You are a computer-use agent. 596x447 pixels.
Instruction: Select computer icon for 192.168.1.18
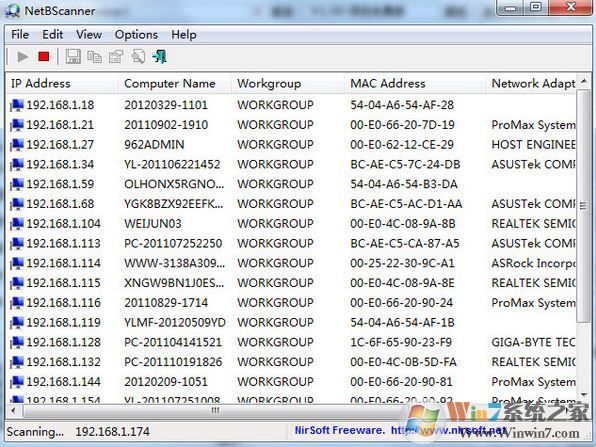pos(17,105)
